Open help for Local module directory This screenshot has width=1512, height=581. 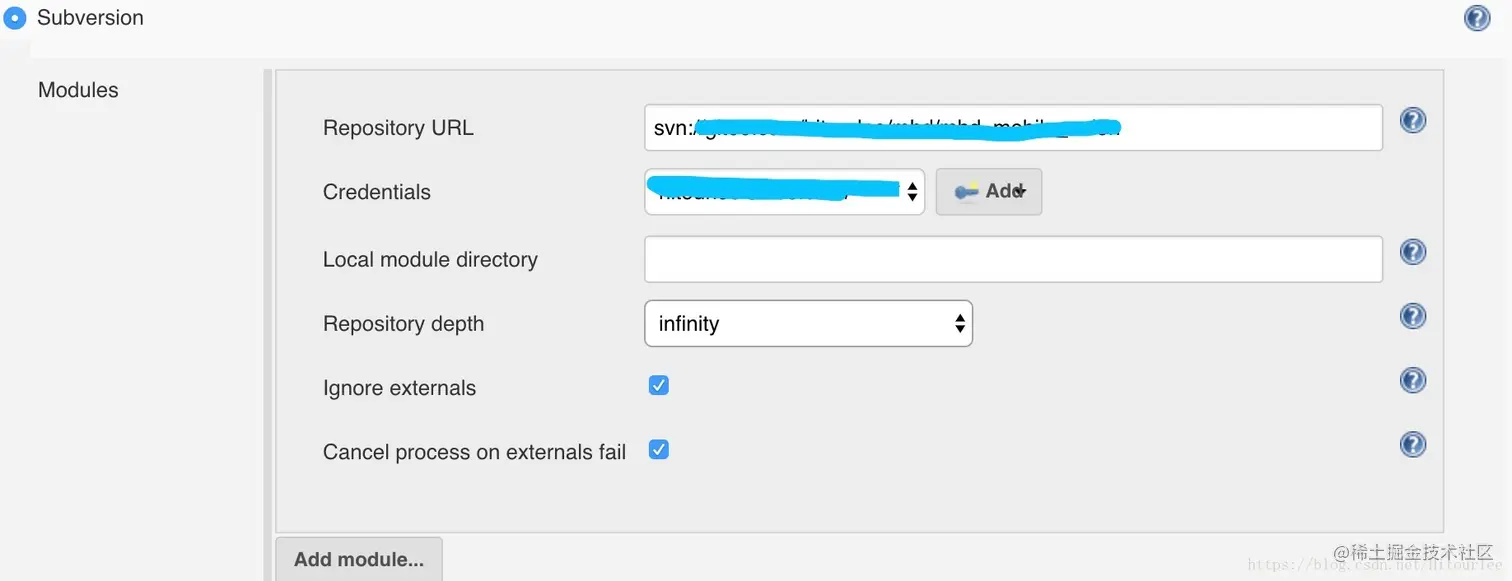click(1412, 252)
